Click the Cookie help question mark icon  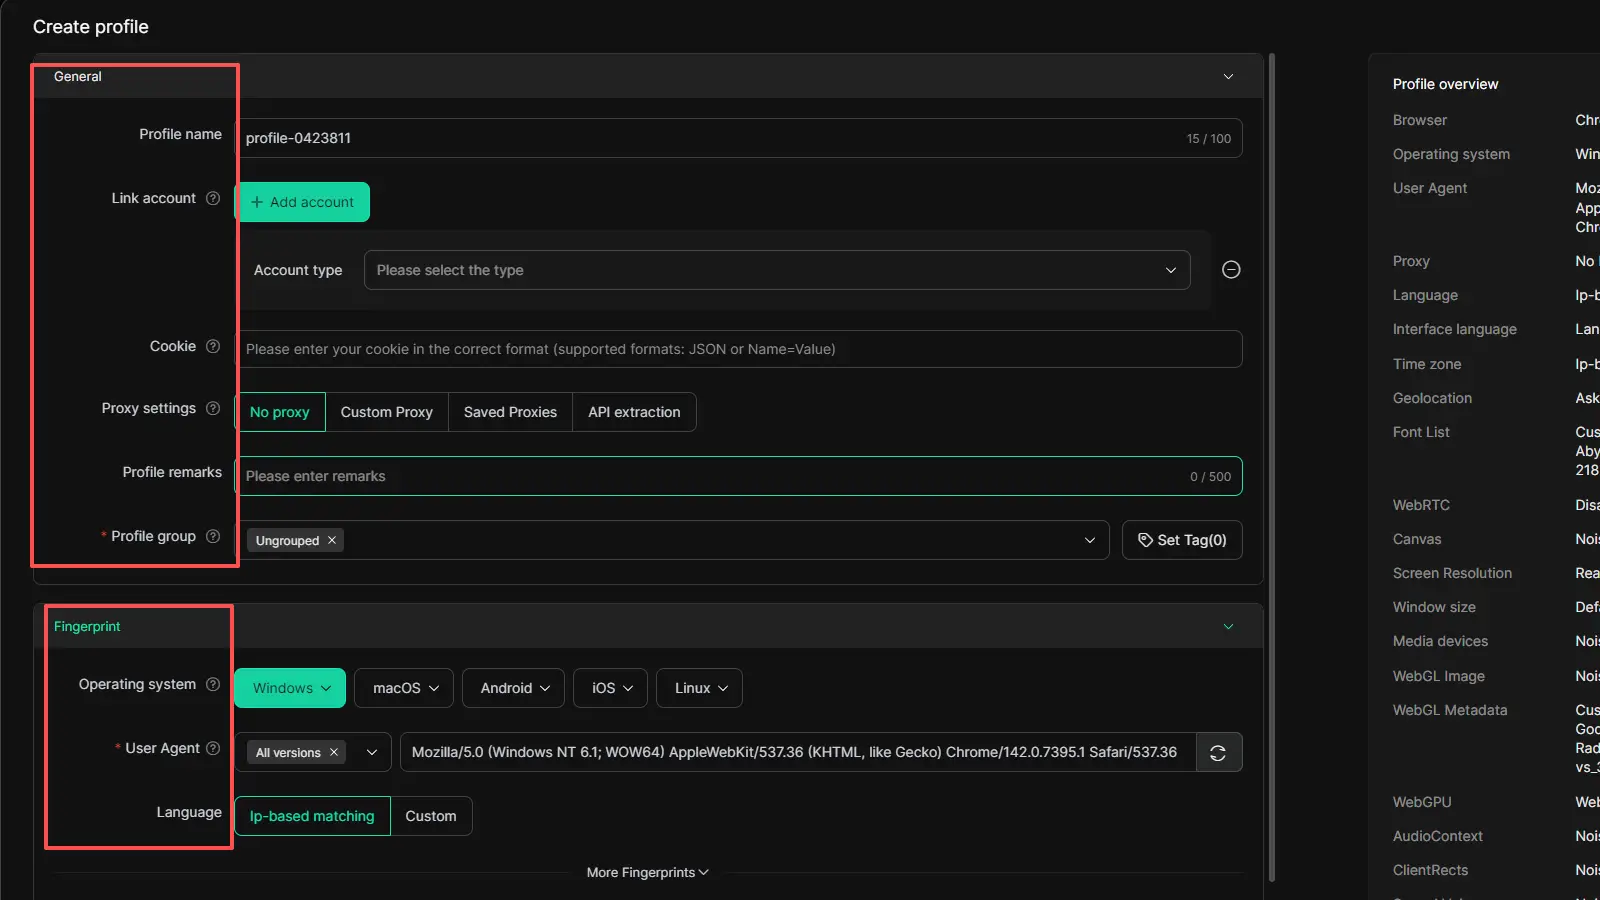click(x=213, y=346)
